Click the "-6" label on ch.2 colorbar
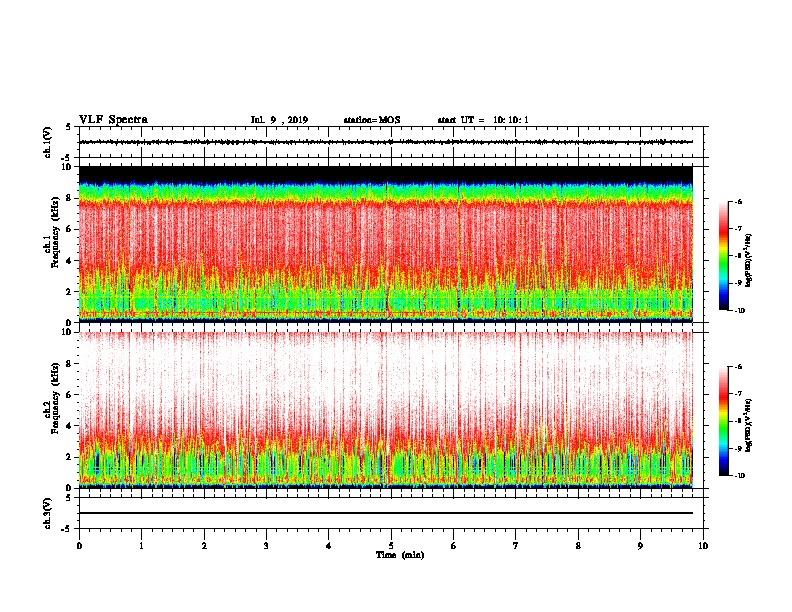The width and height of the screenshot is (792, 612). point(738,367)
